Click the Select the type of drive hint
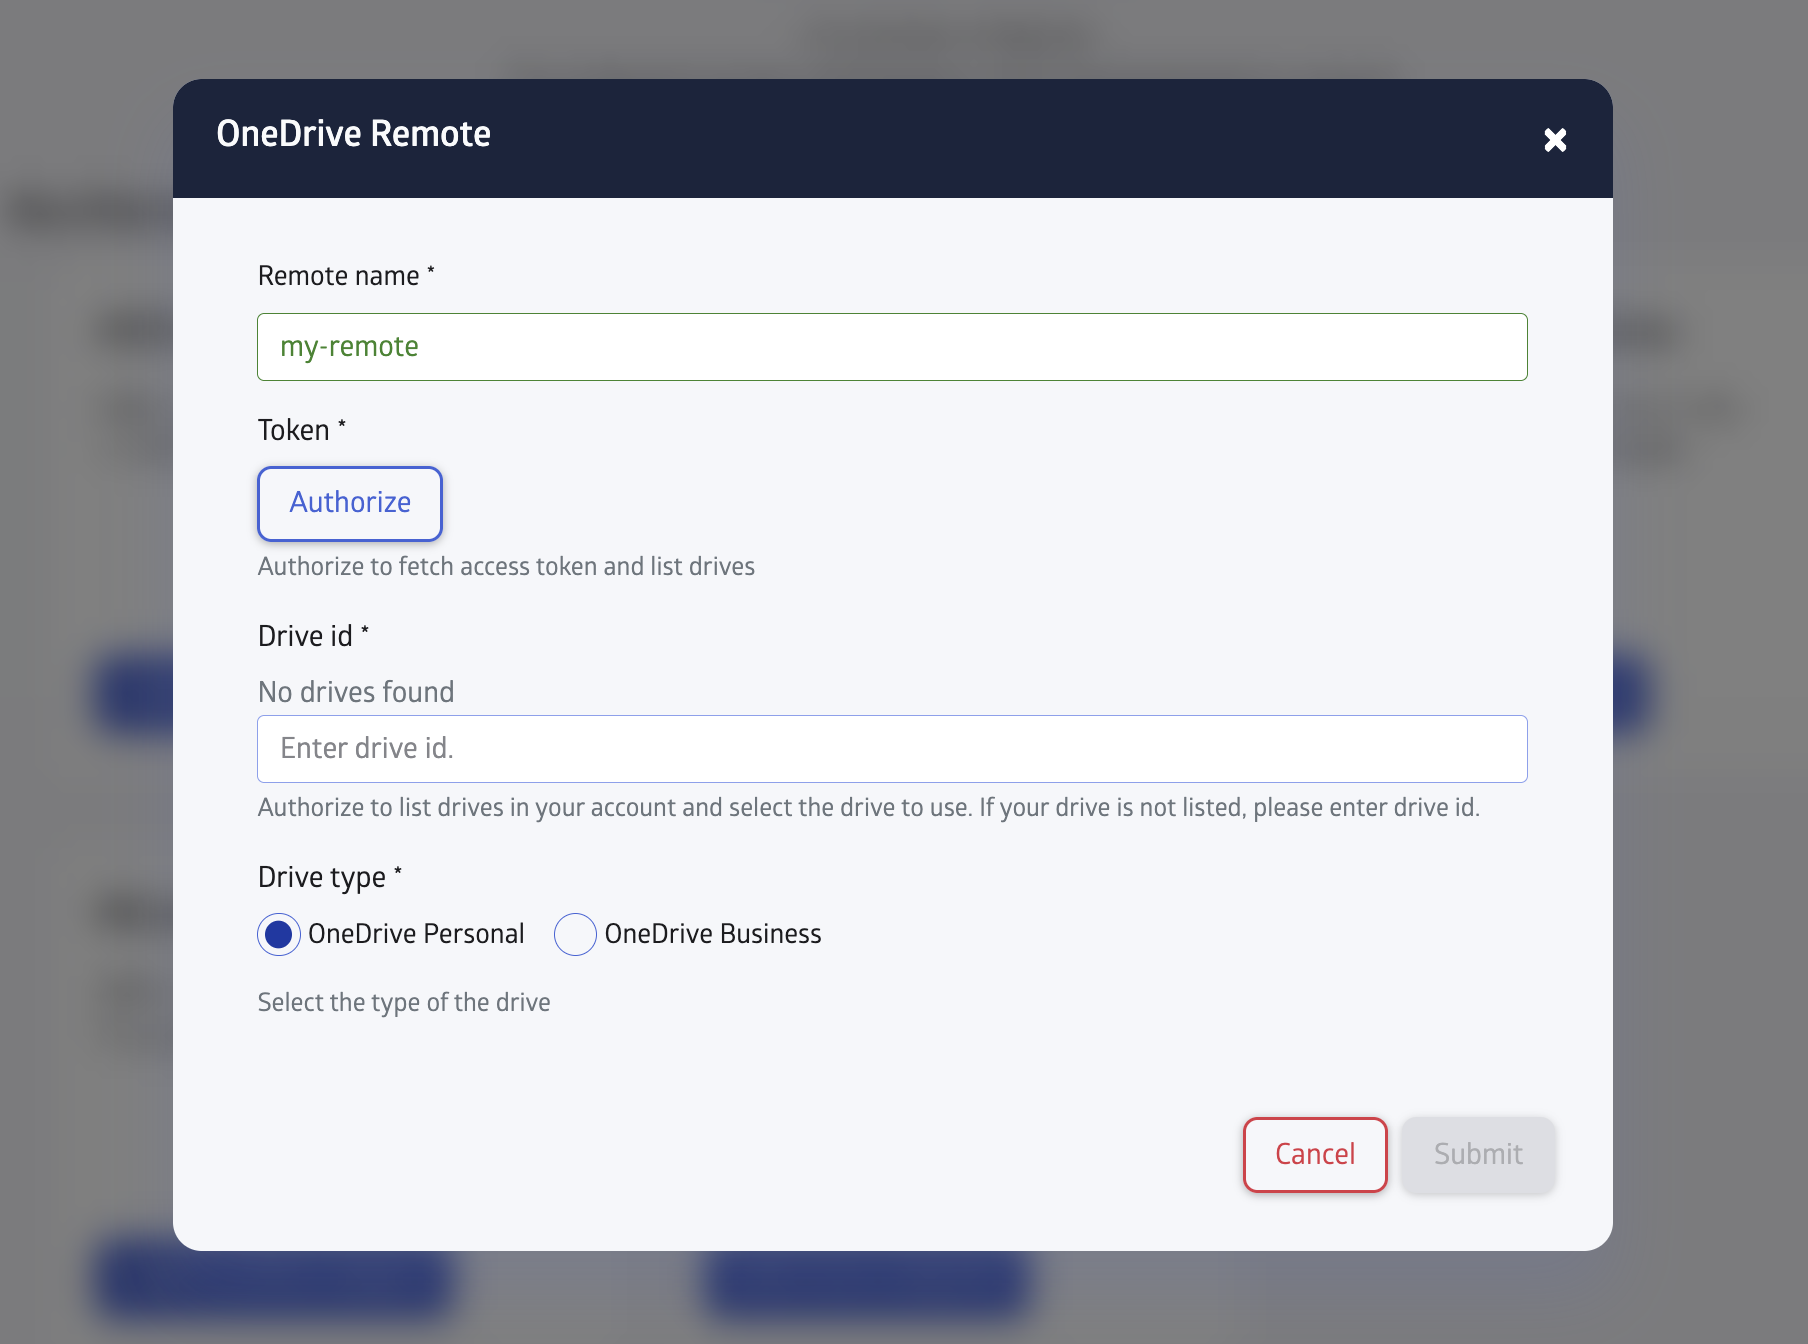The height and width of the screenshot is (1344, 1808). click(x=403, y=1002)
